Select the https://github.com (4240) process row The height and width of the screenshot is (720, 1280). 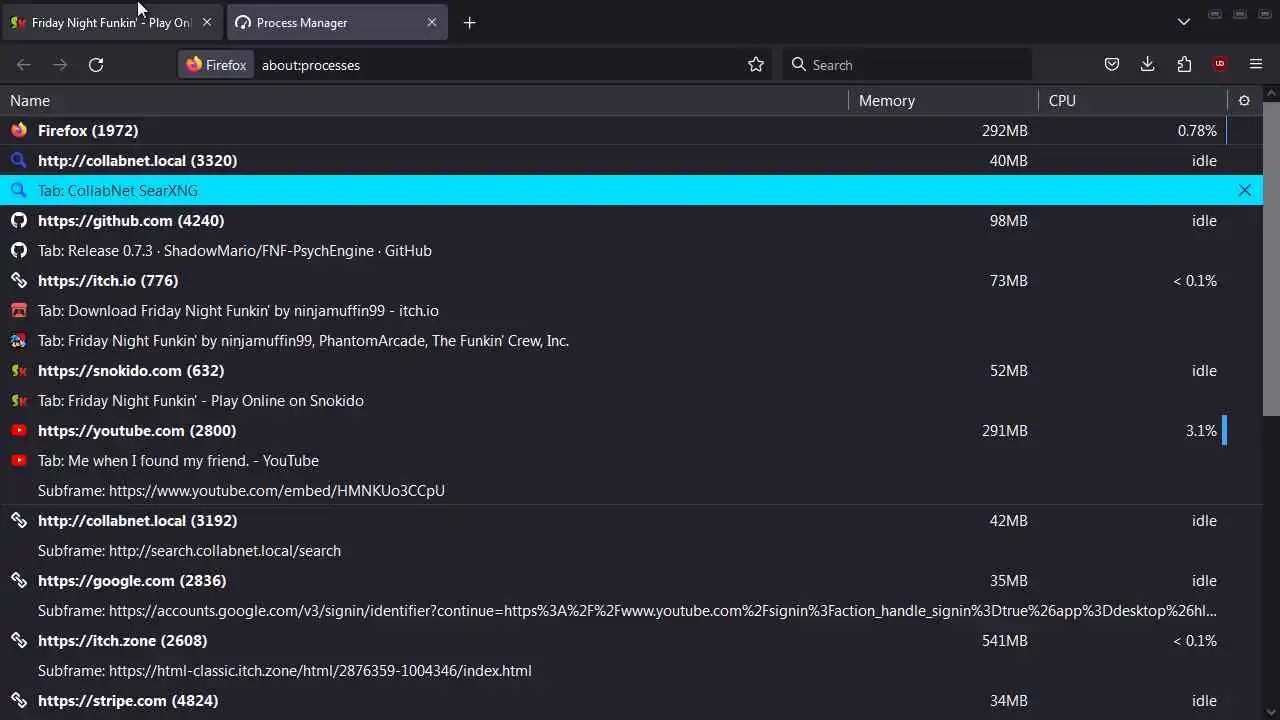coord(631,220)
